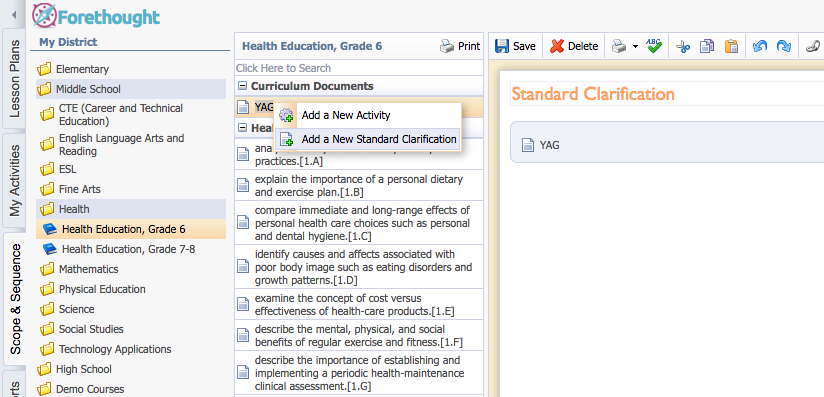This screenshot has width=824, height=397.
Task: Click the Health folder icon
Action: point(47,209)
